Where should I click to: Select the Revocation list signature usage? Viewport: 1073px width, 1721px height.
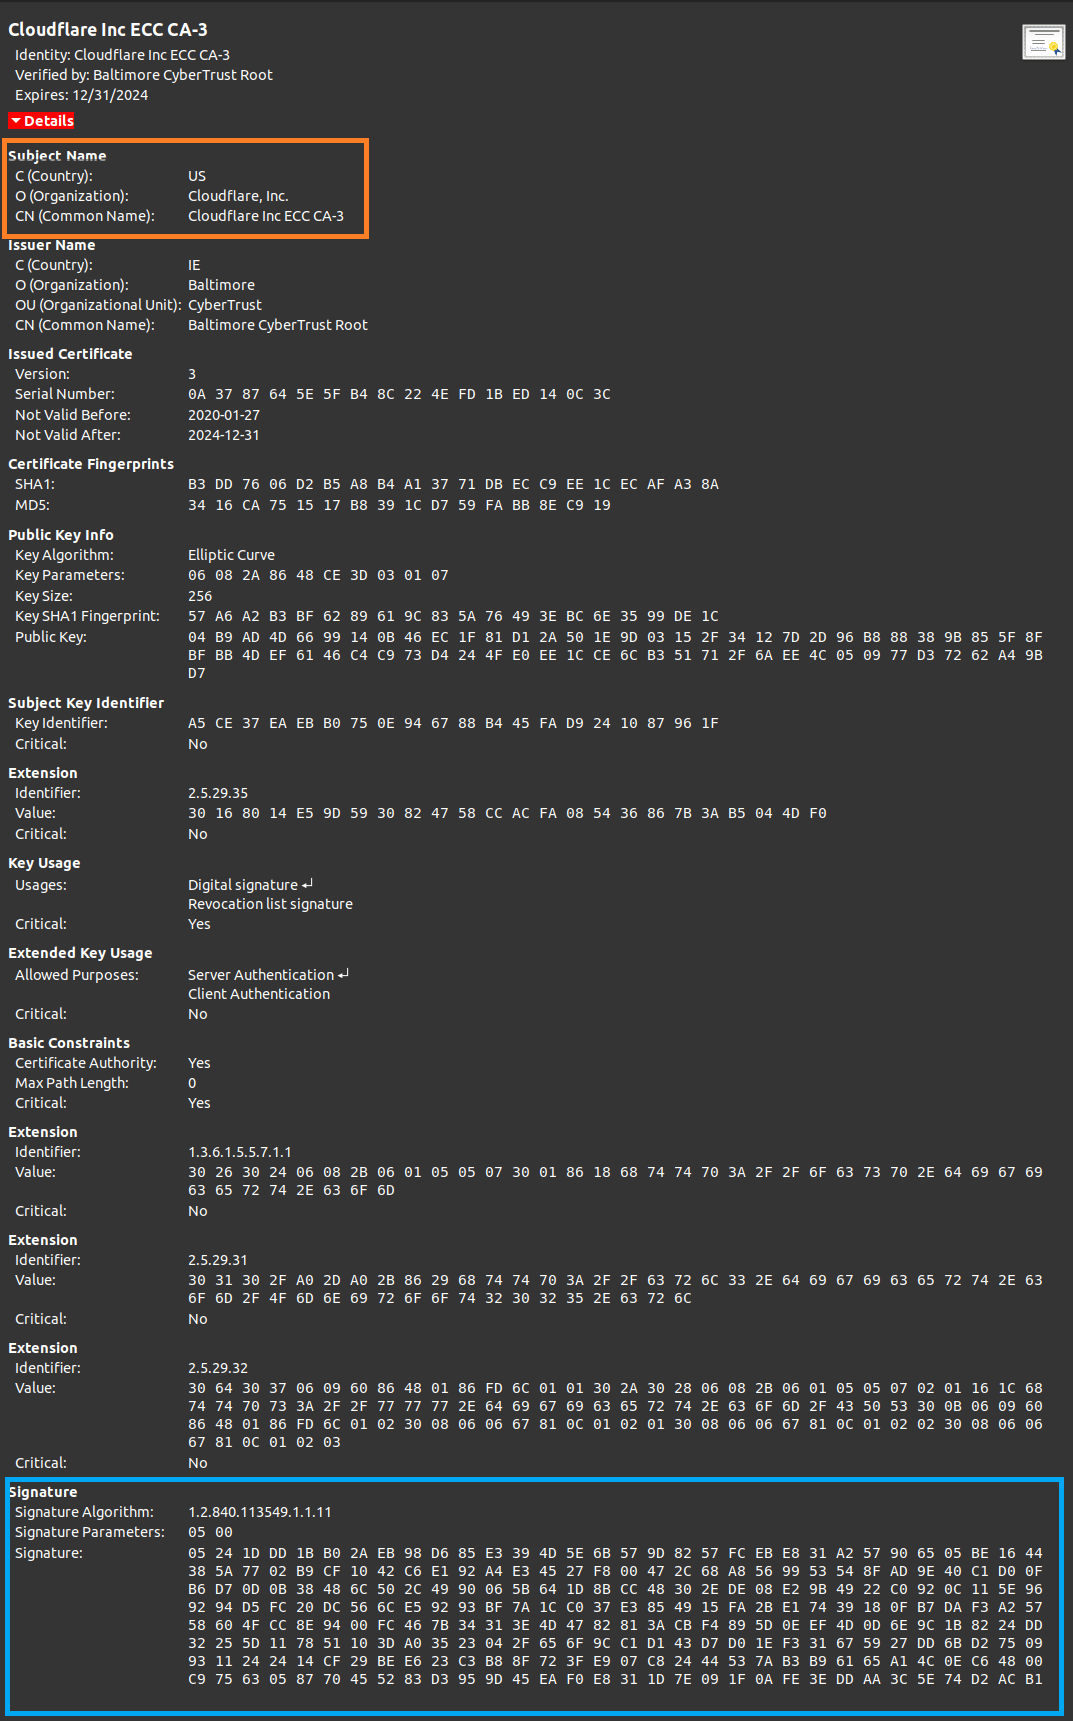(x=270, y=904)
